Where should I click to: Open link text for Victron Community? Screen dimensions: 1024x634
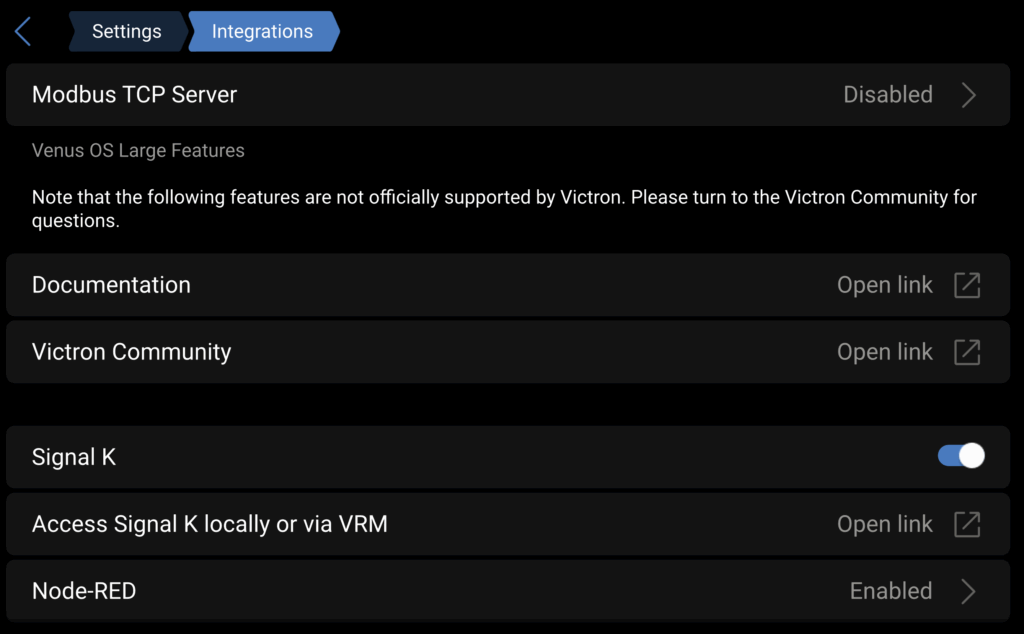tap(884, 352)
